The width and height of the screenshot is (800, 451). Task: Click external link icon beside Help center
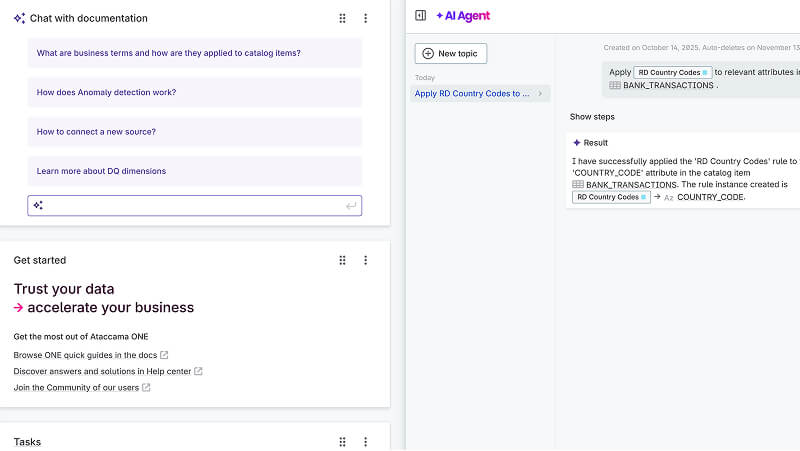coord(198,371)
